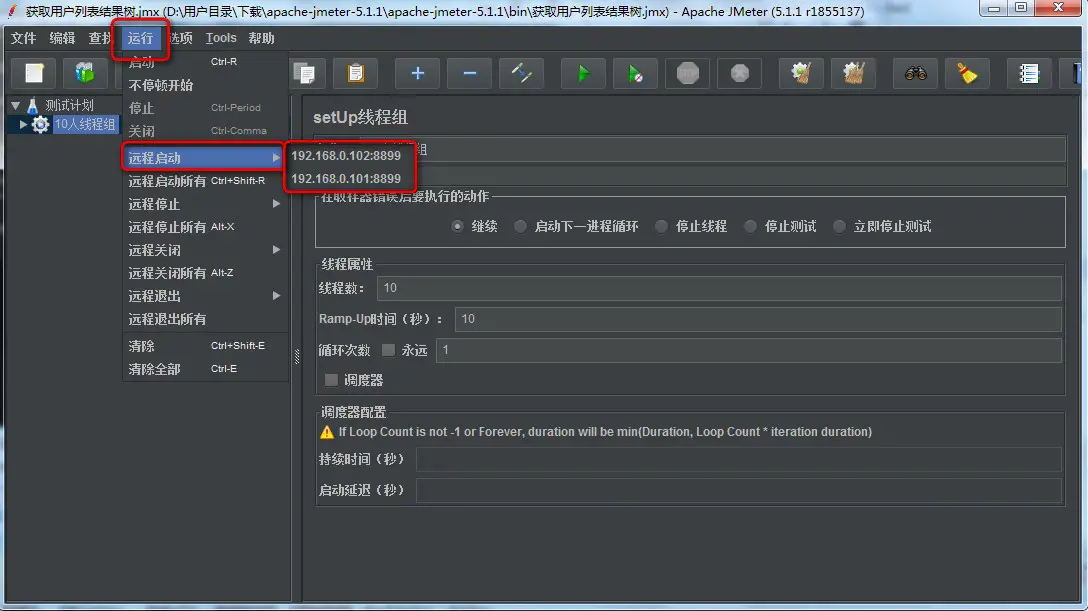
Task: Collapse the 测试计划 tree node
Action: pos(15,105)
